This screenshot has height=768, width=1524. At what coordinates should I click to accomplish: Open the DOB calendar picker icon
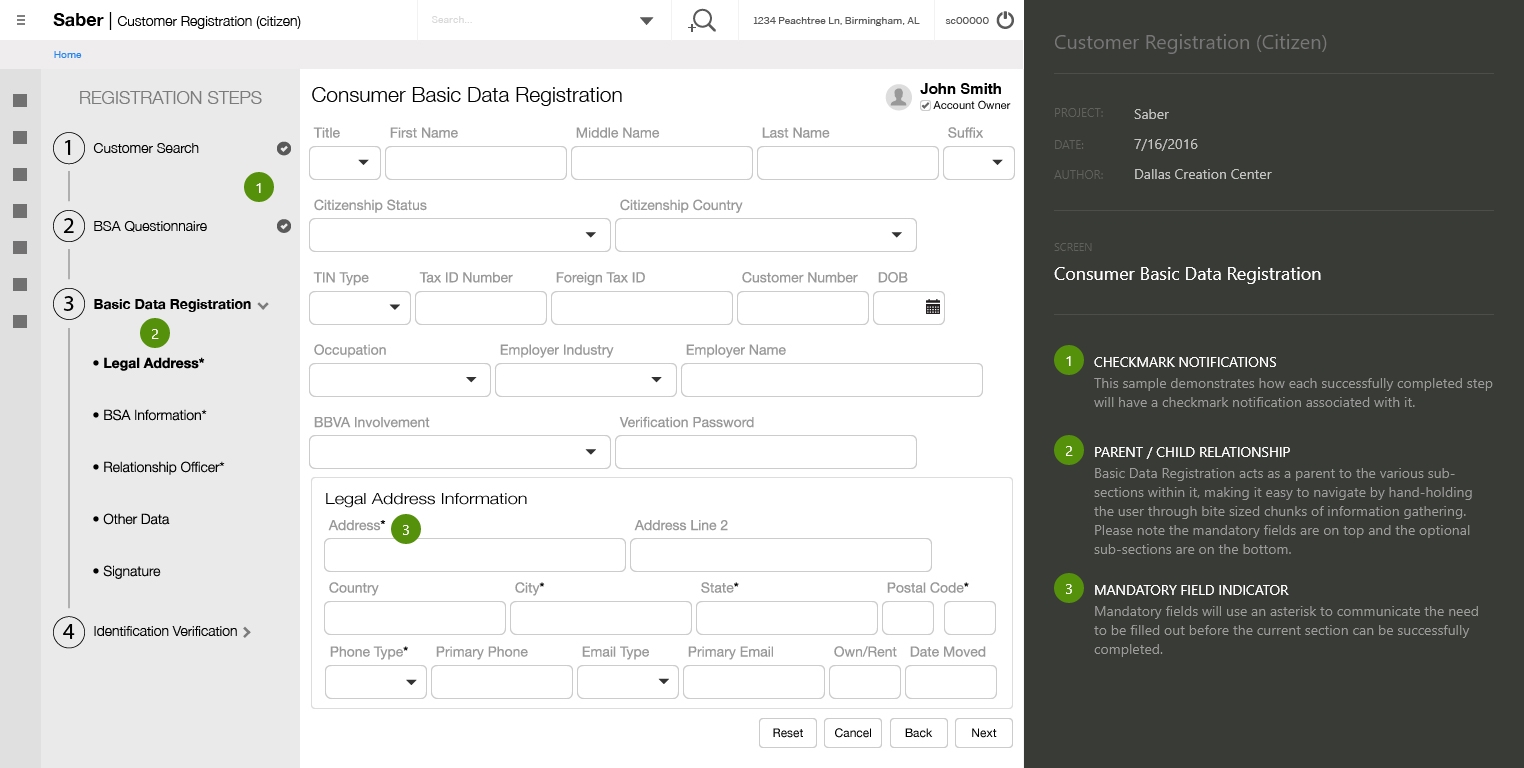click(933, 307)
